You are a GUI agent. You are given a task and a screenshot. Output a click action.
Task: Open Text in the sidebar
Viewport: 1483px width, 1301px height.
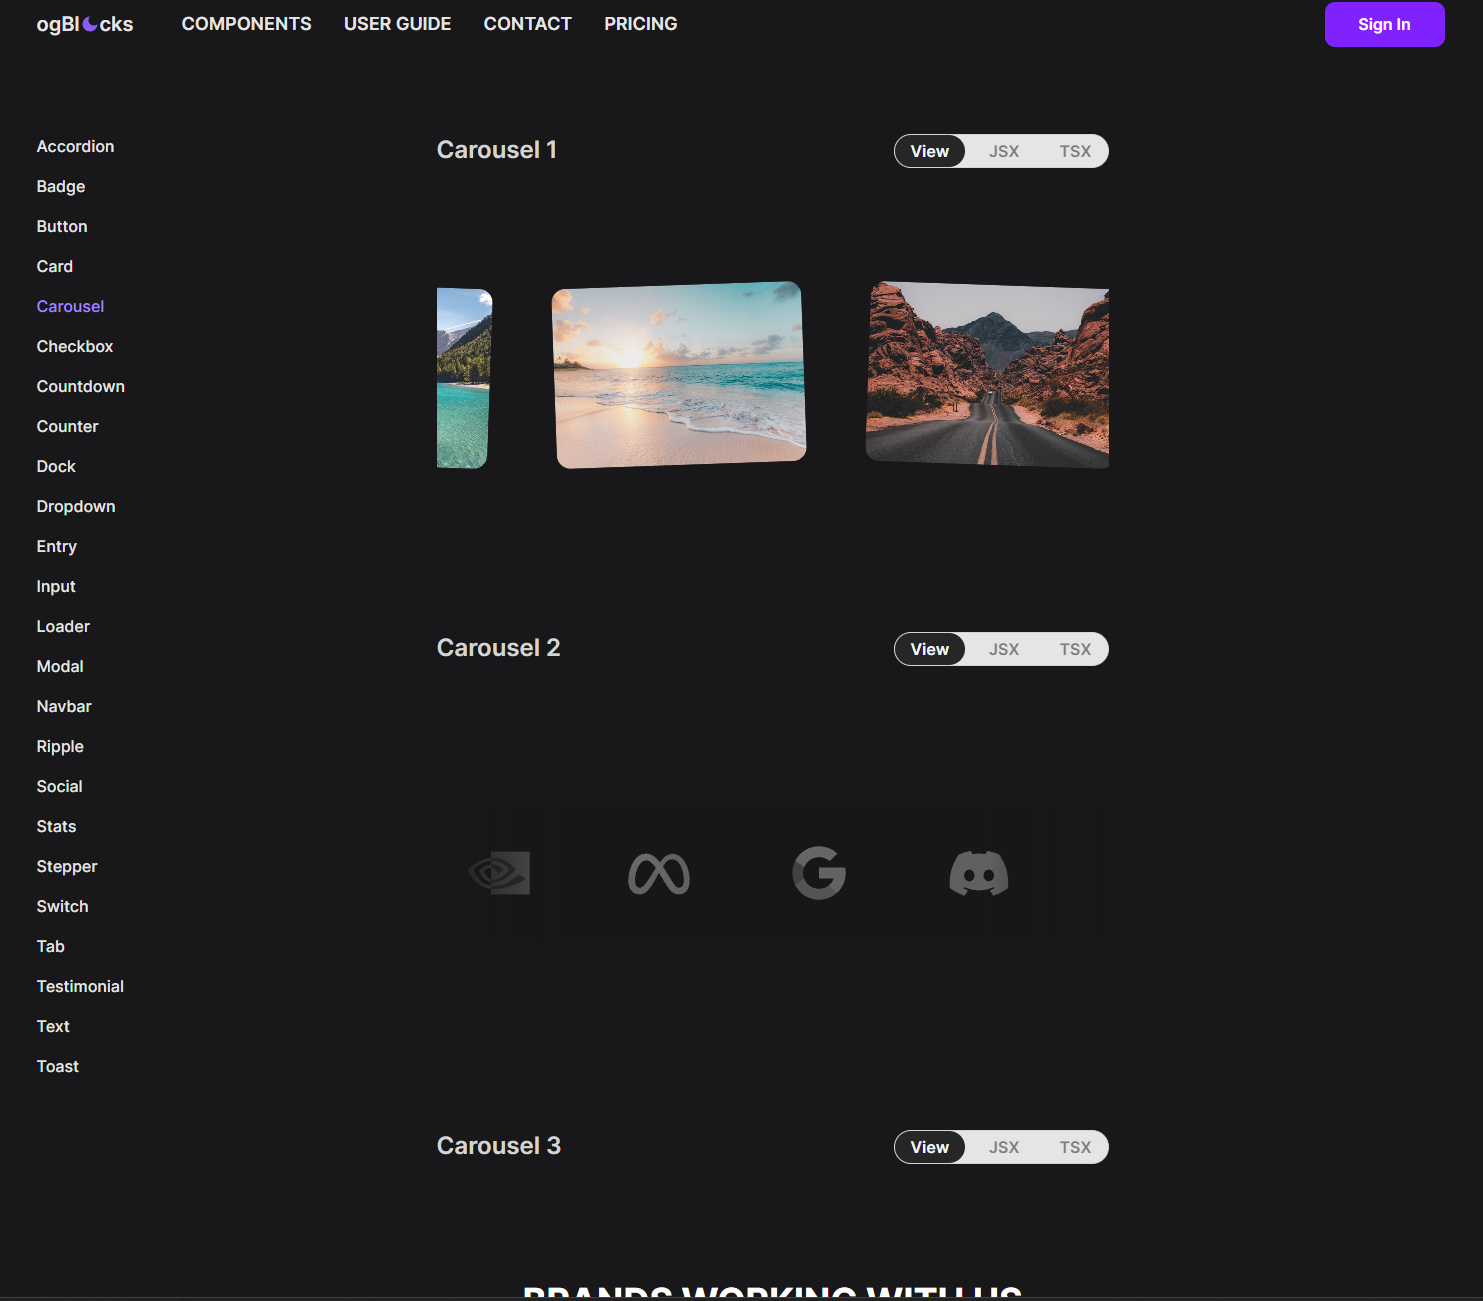53,1026
